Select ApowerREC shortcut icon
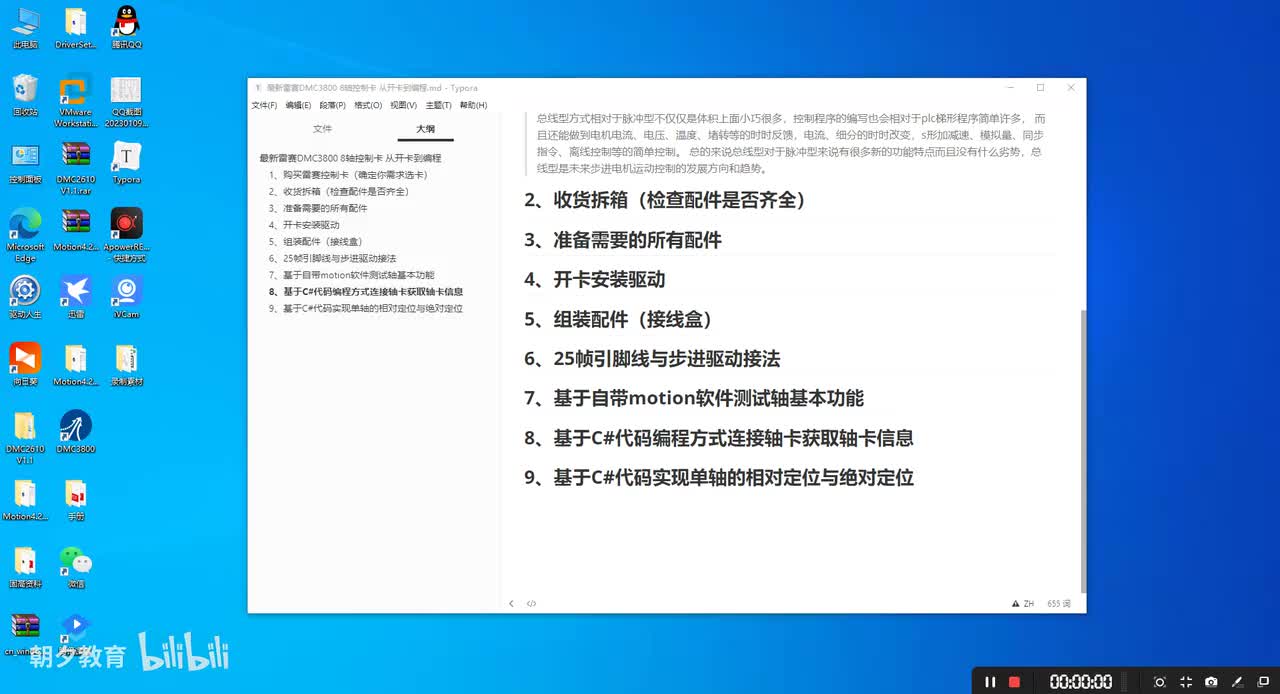Screen dimensions: 1280x694 point(127,236)
